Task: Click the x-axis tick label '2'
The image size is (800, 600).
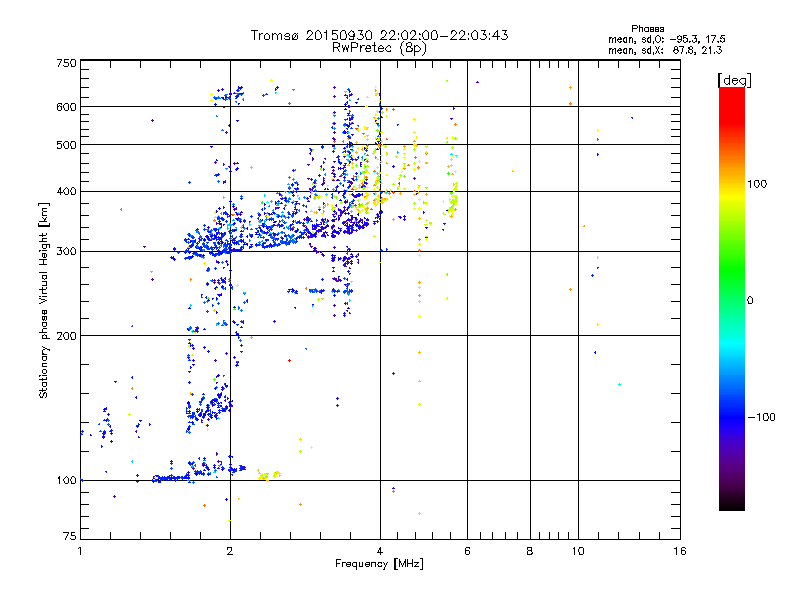Action: click(230, 551)
